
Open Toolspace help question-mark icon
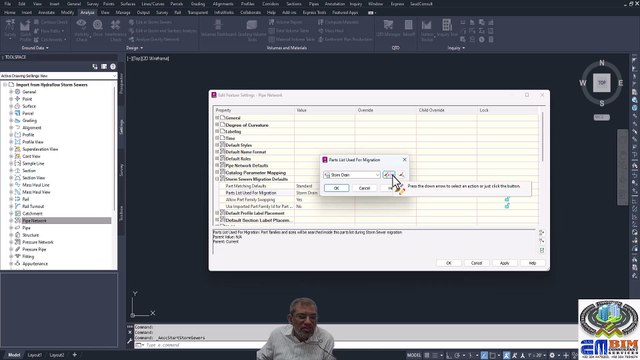point(113,67)
